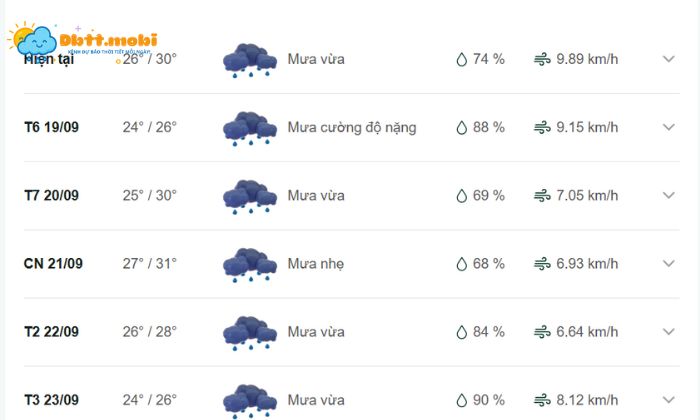This screenshot has width=700, height=420.
Task: Expand the T6 19/09 forecast details
Action: 669,128
